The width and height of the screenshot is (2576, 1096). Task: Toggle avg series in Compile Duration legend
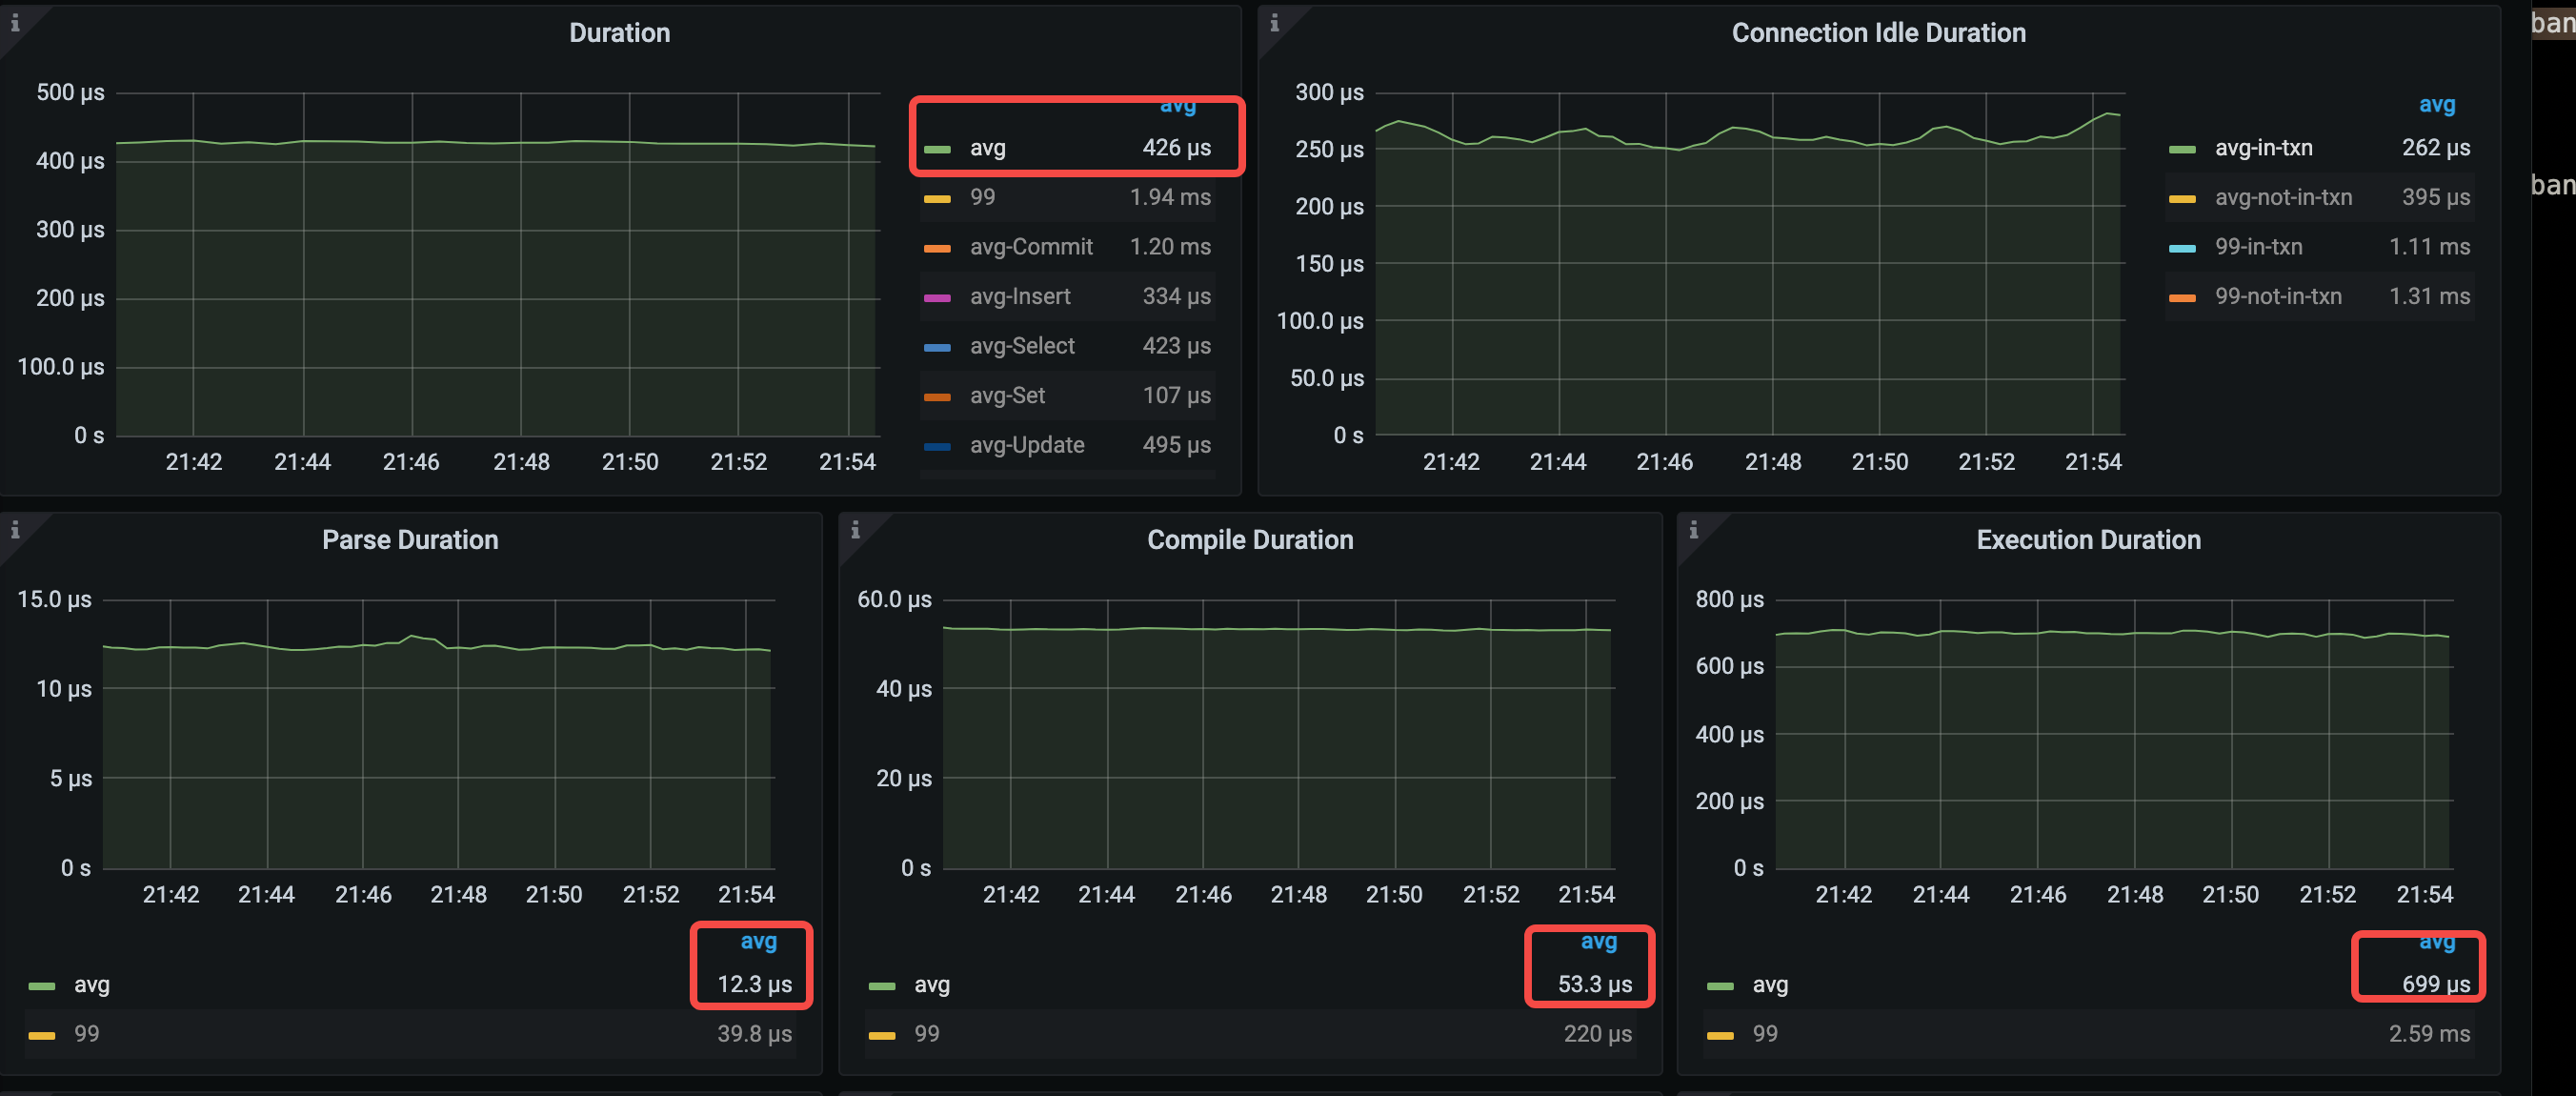pyautogui.click(x=931, y=985)
